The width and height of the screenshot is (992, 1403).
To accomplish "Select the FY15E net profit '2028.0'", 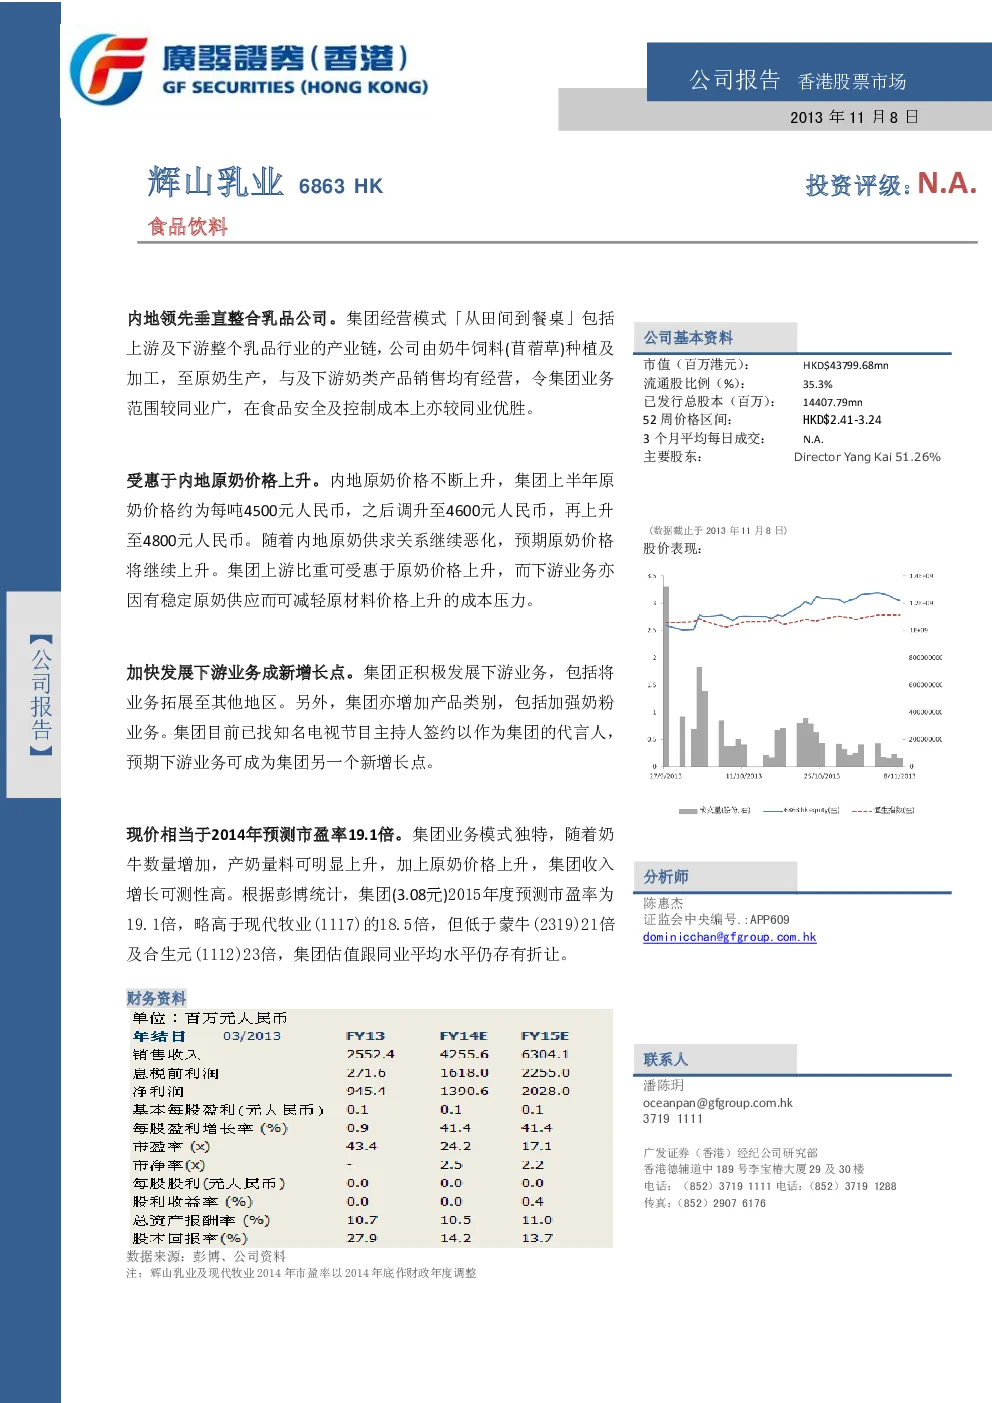I will click(x=545, y=1091).
